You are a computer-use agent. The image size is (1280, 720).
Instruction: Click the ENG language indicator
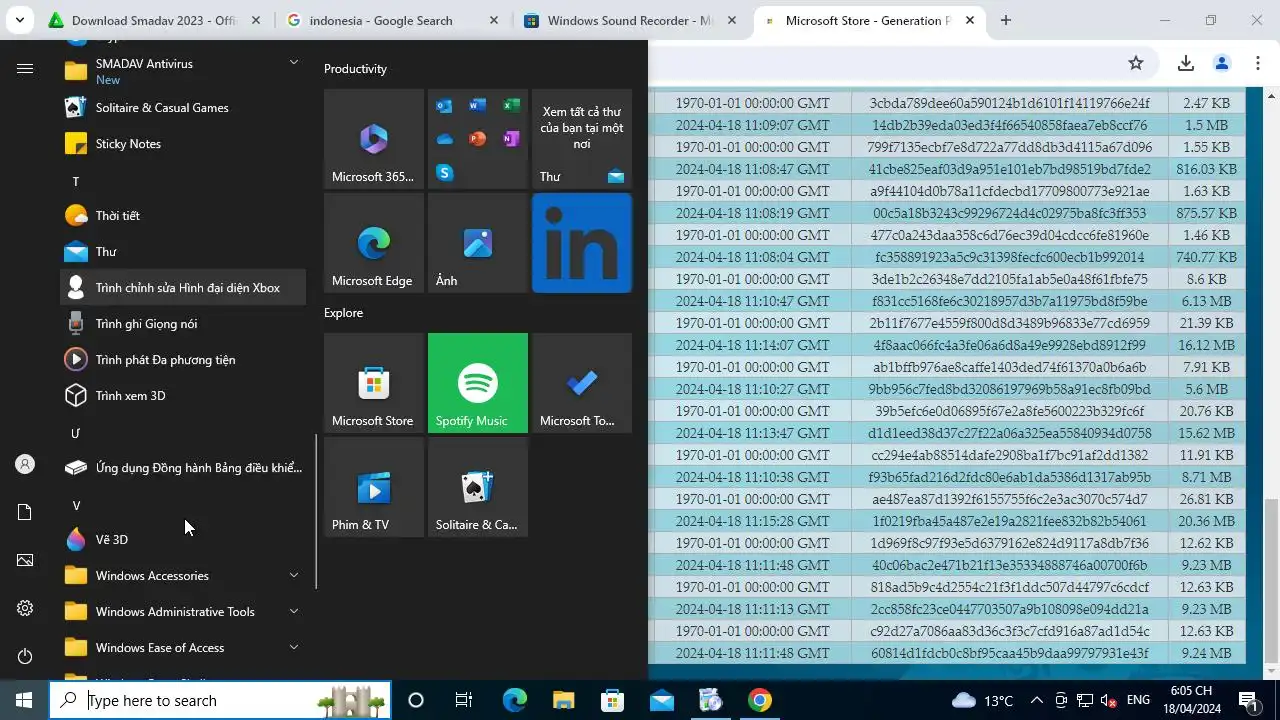(1138, 700)
